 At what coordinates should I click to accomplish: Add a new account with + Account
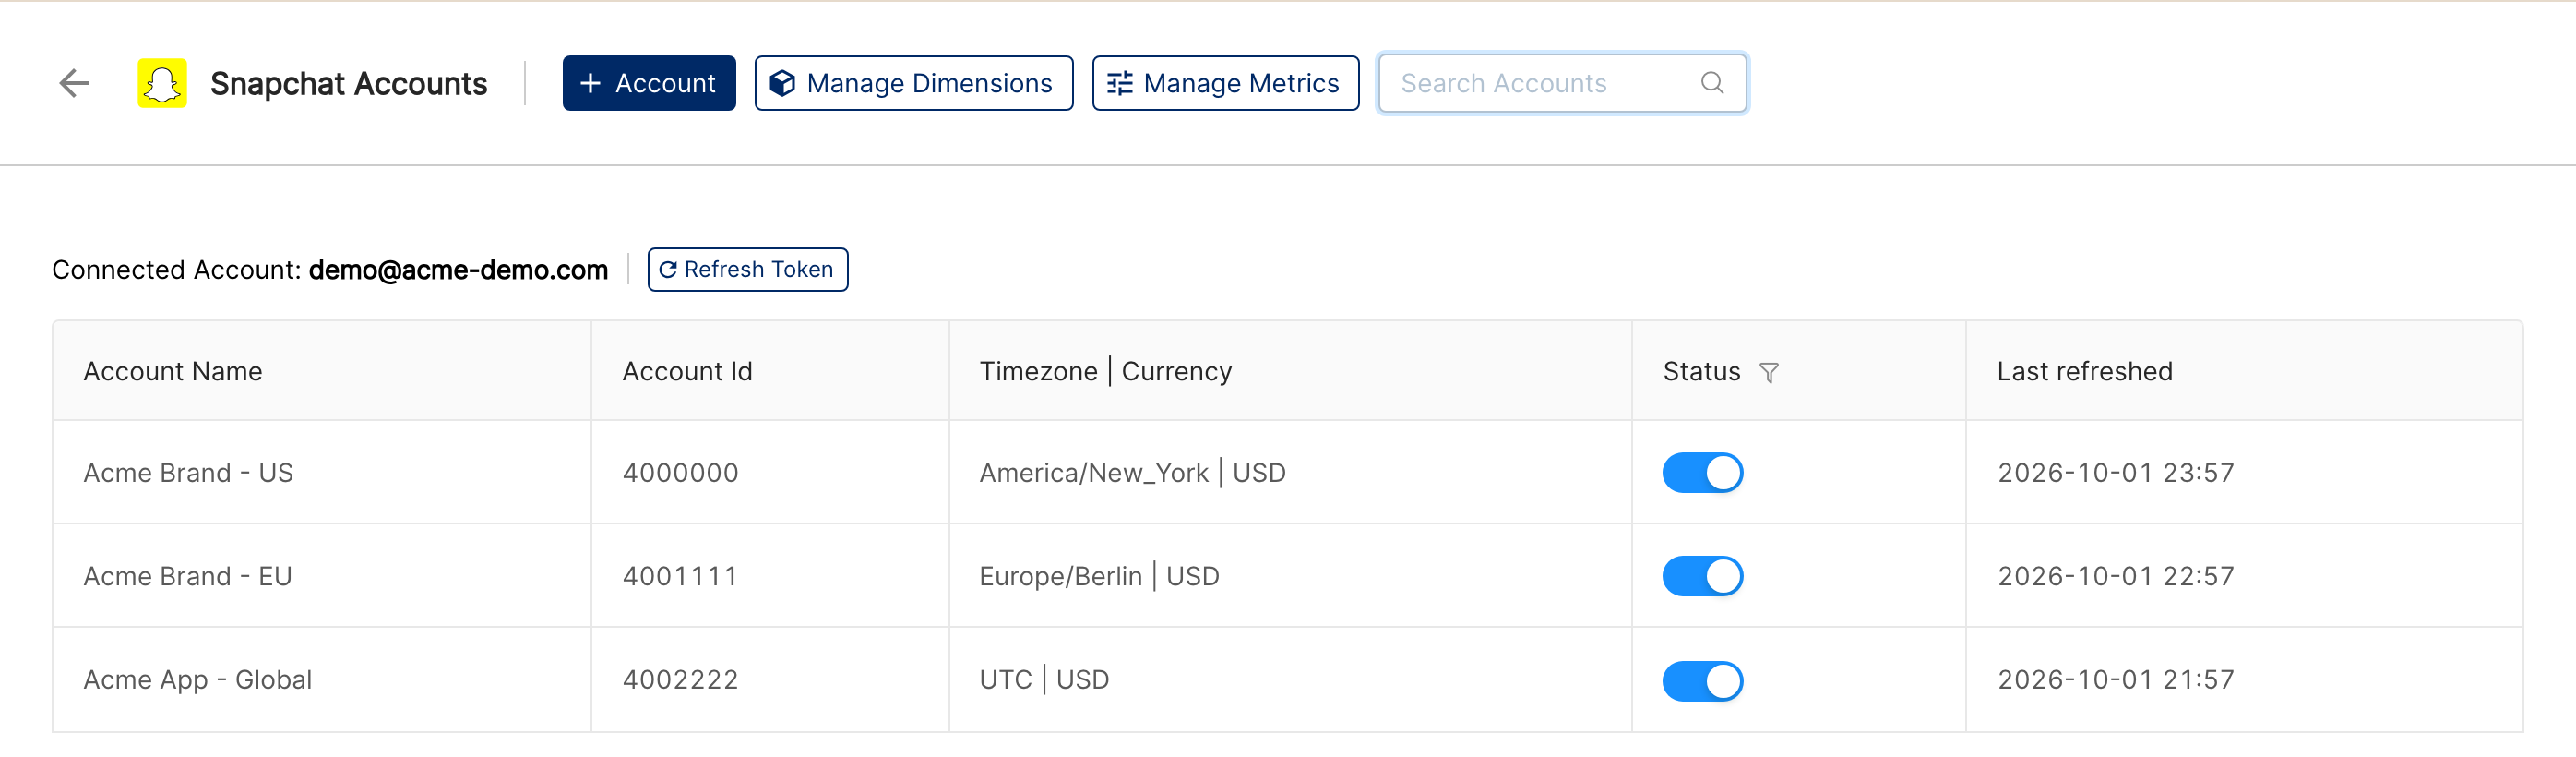coord(649,83)
